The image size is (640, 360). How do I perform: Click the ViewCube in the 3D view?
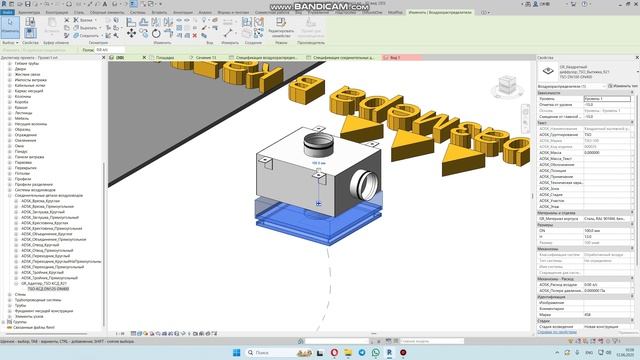[x=507, y=86]
